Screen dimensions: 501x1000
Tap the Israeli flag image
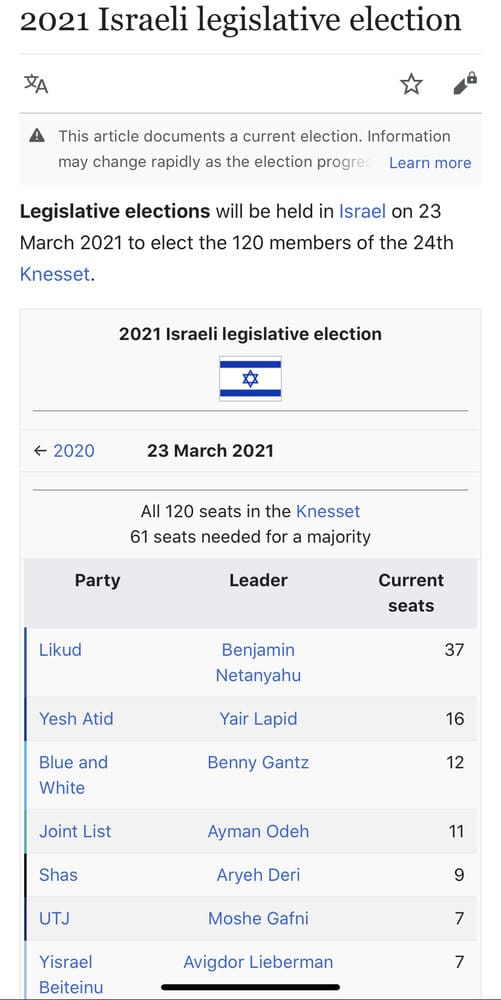coord(250,379)
